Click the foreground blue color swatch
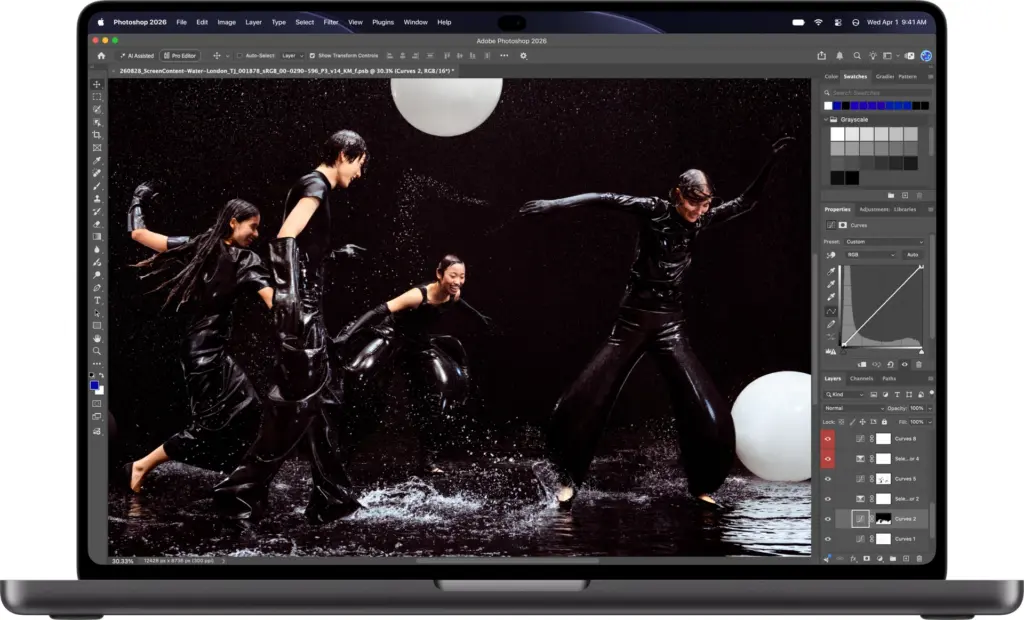1024x620 pixels. click(94, 385)
